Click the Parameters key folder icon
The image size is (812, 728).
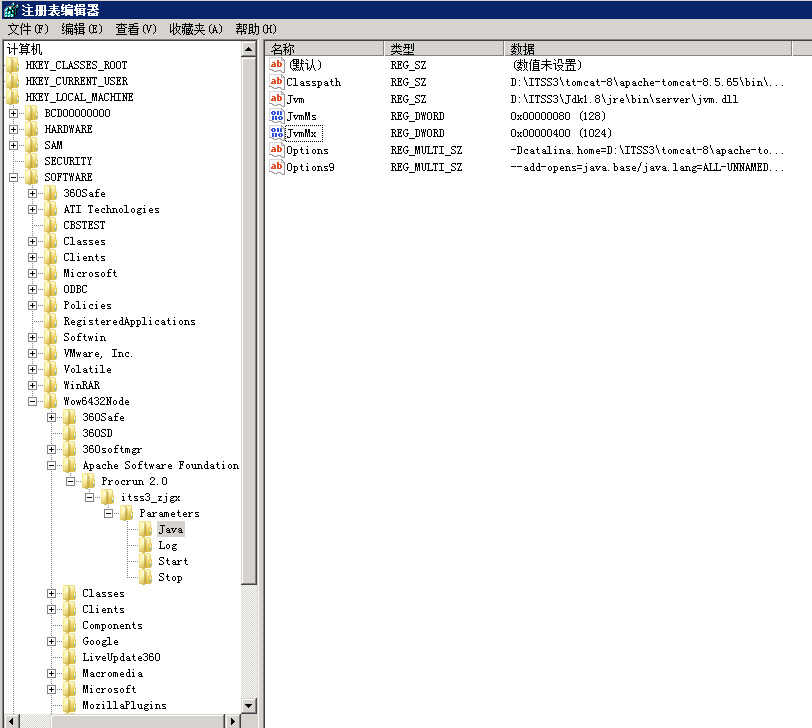[126, 513]
